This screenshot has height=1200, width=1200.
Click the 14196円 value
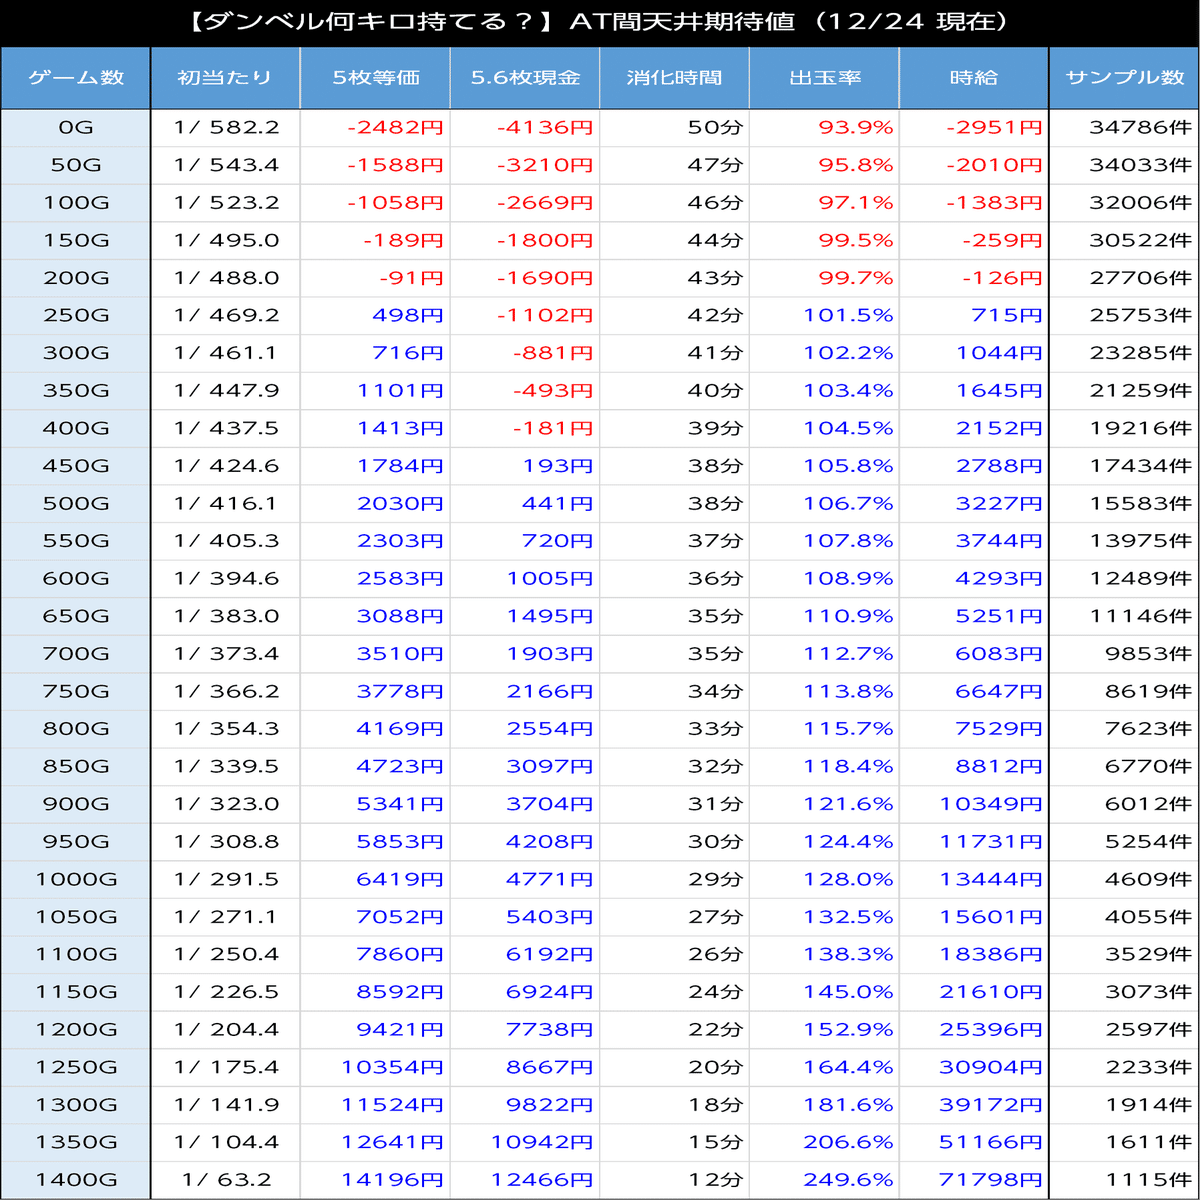point(392,1180)
